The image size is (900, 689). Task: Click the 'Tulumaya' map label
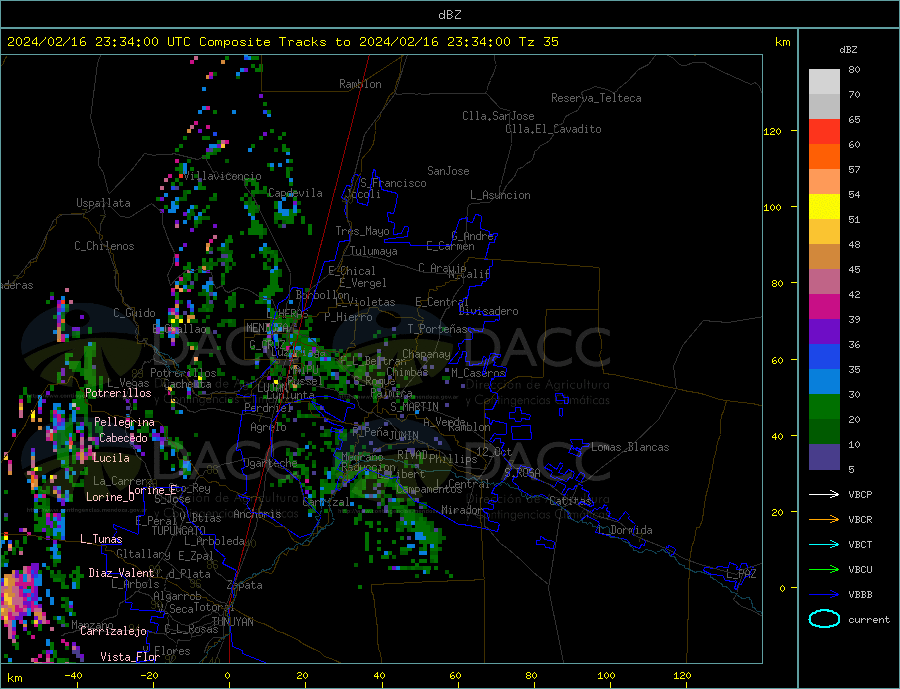click(373, 251)
